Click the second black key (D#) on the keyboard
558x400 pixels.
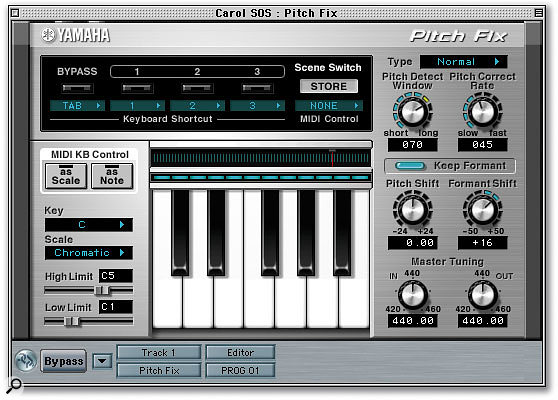[216, 233]
